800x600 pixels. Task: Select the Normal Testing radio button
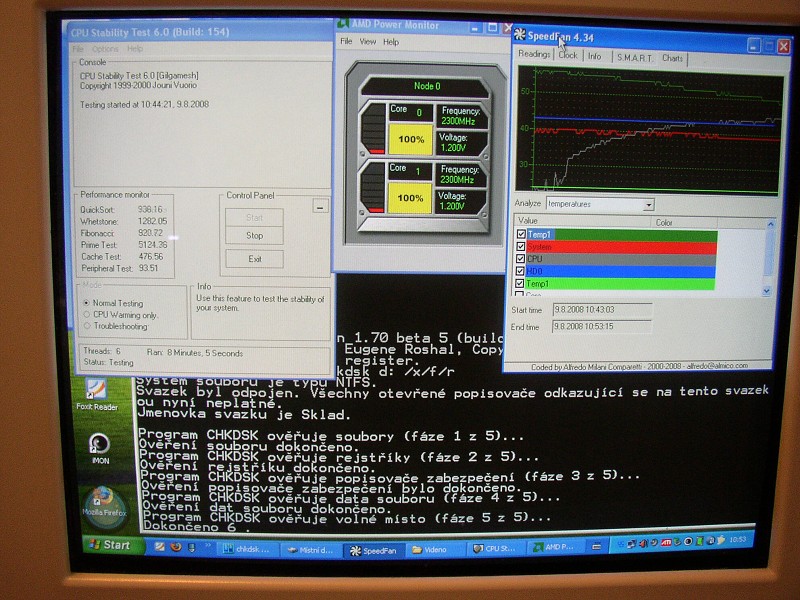tap(86, 303)
